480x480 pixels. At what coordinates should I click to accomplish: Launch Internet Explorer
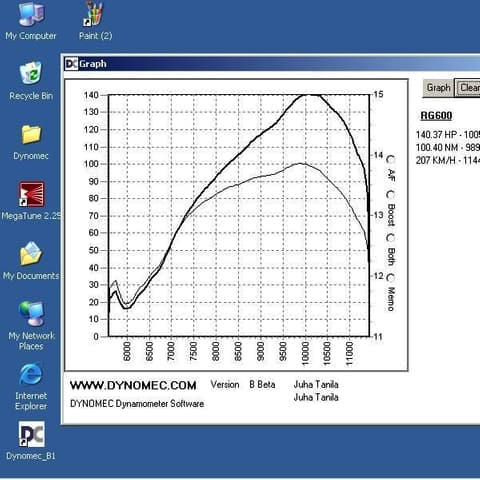[31, 386]
